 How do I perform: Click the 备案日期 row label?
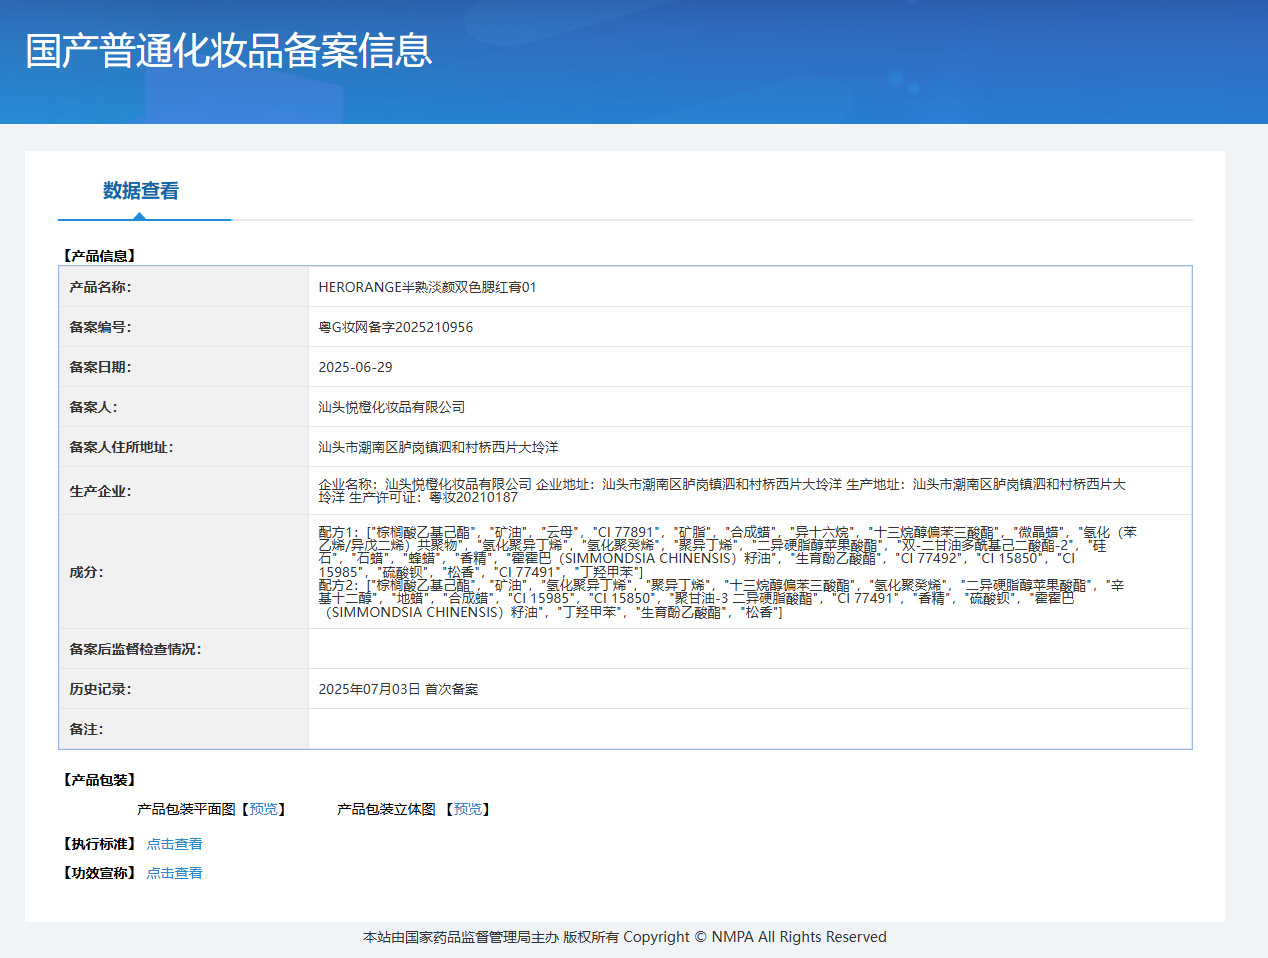point(100,367)
